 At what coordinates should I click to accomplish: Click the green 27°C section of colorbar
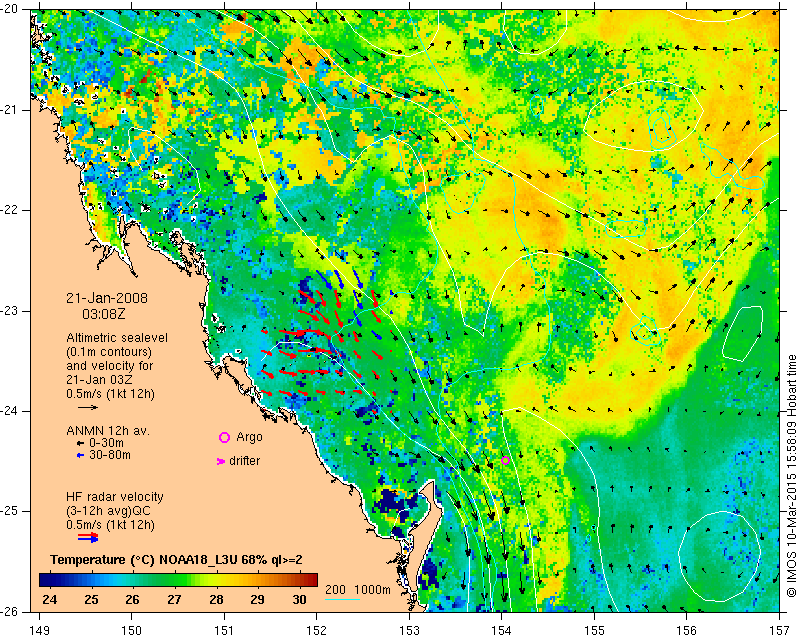pyautogui.click(x=174, y=580)
